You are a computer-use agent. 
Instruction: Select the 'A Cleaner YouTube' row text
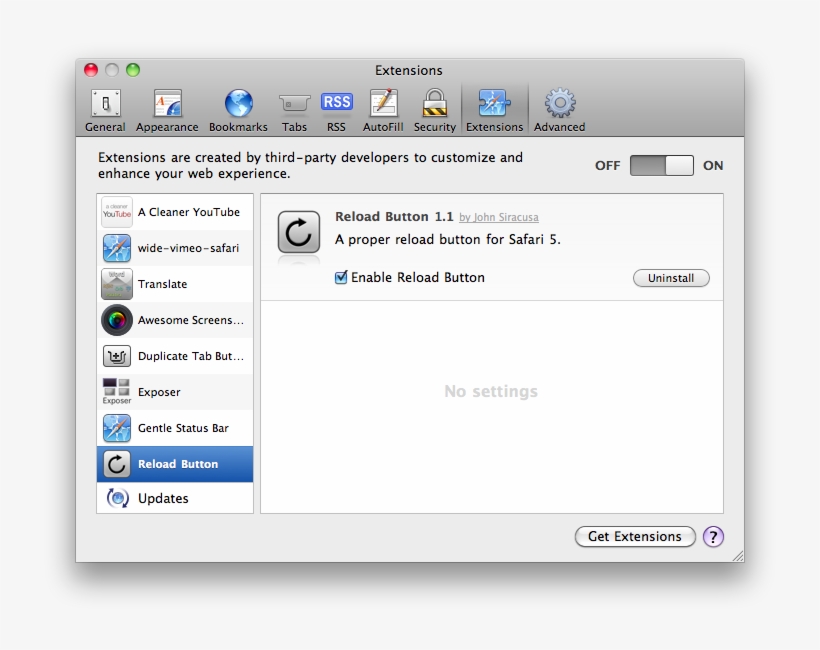pyautogui.click(x=189, y=212)
